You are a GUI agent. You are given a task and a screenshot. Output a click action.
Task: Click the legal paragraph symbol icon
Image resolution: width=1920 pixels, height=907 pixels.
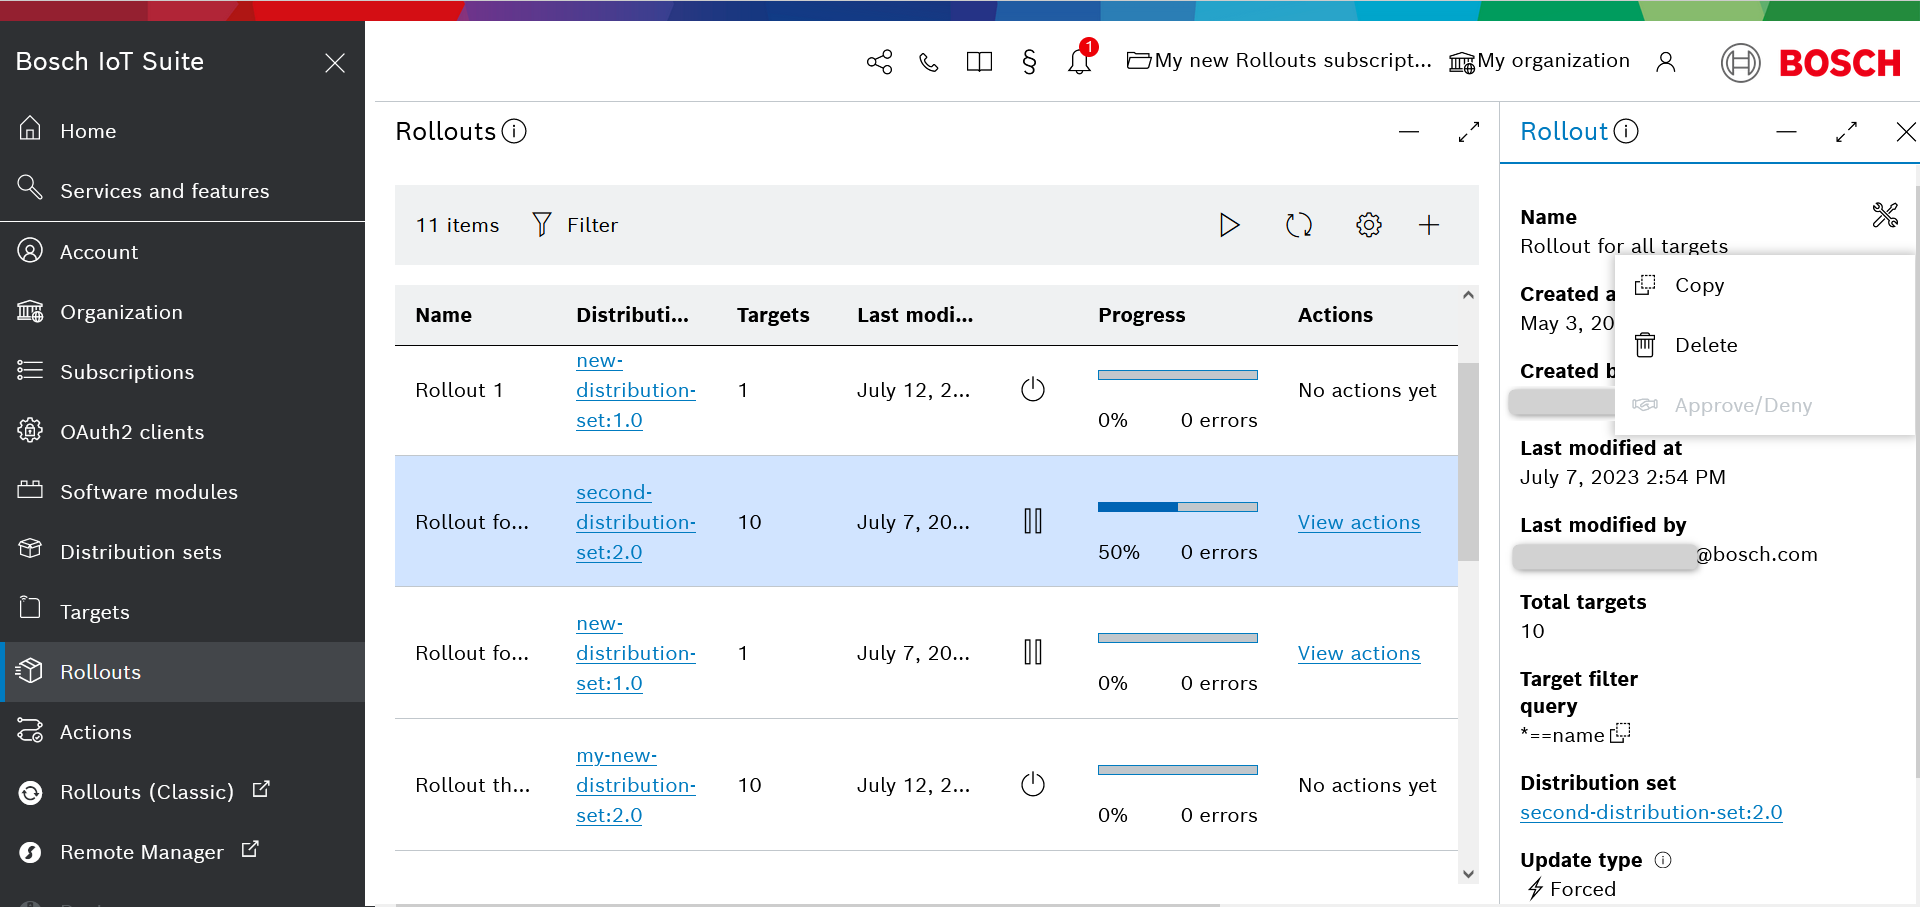(x=1029, y=62)
